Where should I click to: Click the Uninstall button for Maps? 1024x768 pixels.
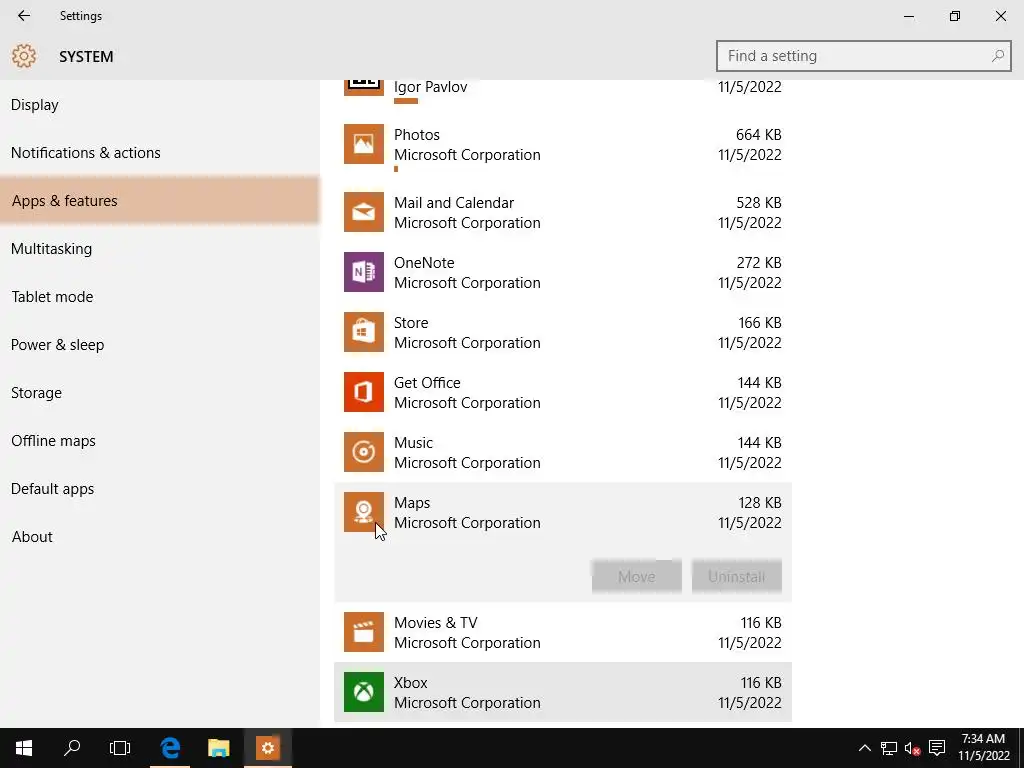[x=737, y=577]
